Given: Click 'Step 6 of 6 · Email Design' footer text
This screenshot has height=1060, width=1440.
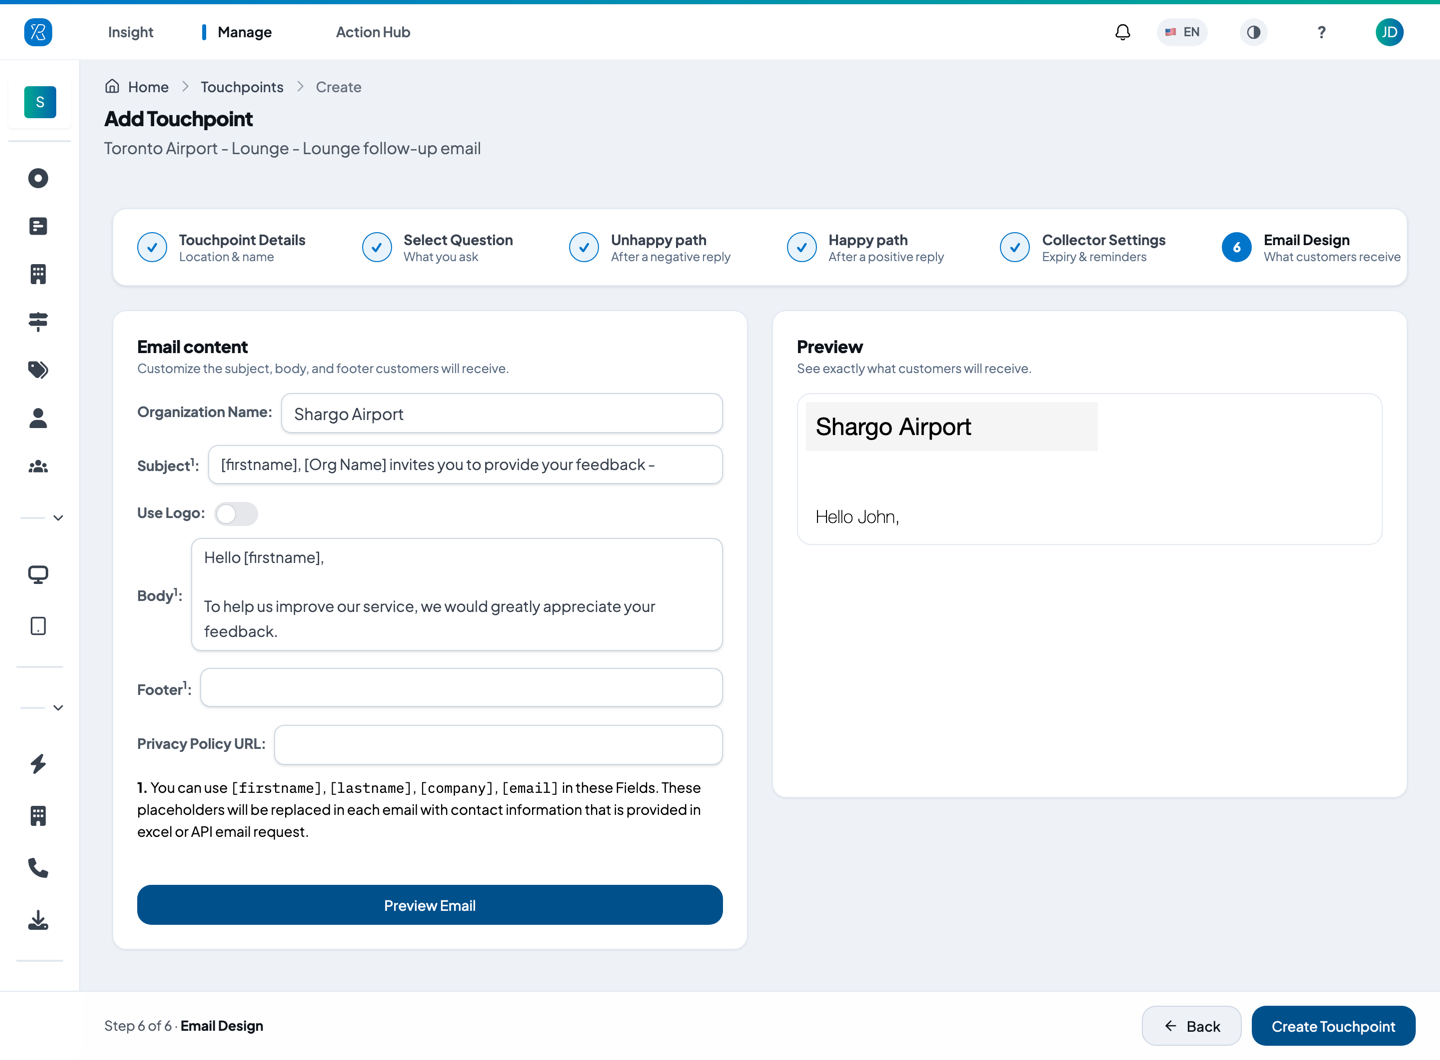Looking at the screenshot, I should tap(184, 1026).
